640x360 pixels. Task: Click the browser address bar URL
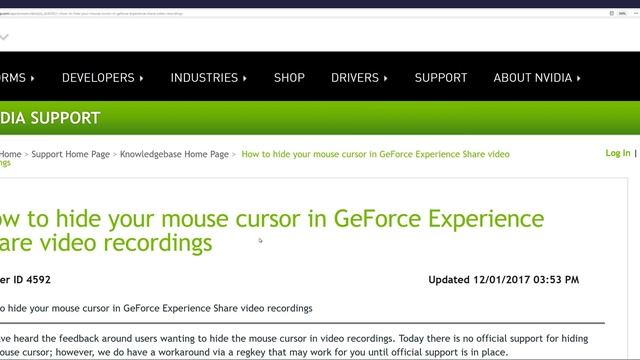[x=91, y=13]
